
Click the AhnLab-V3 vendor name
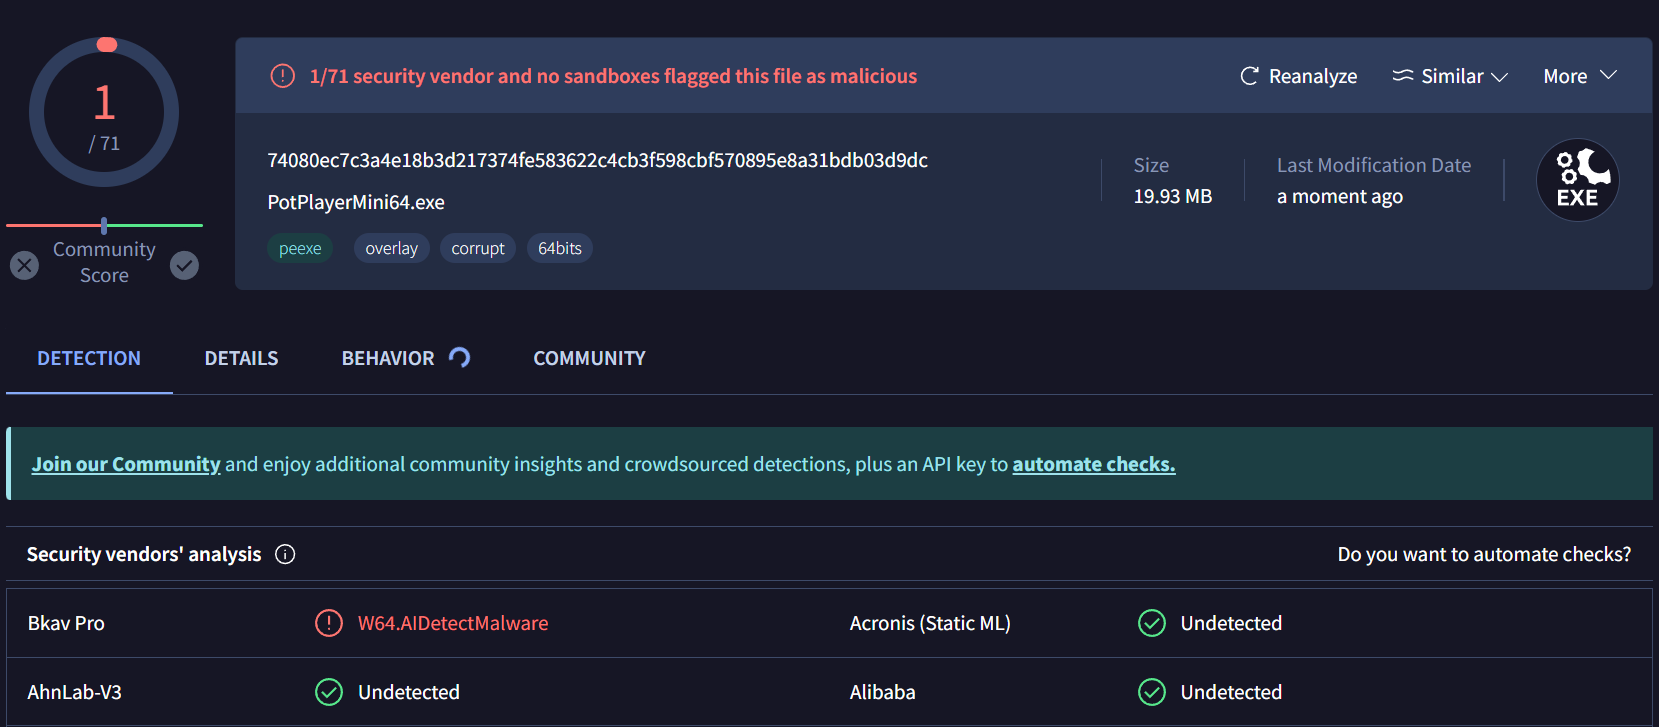(75, 692)
